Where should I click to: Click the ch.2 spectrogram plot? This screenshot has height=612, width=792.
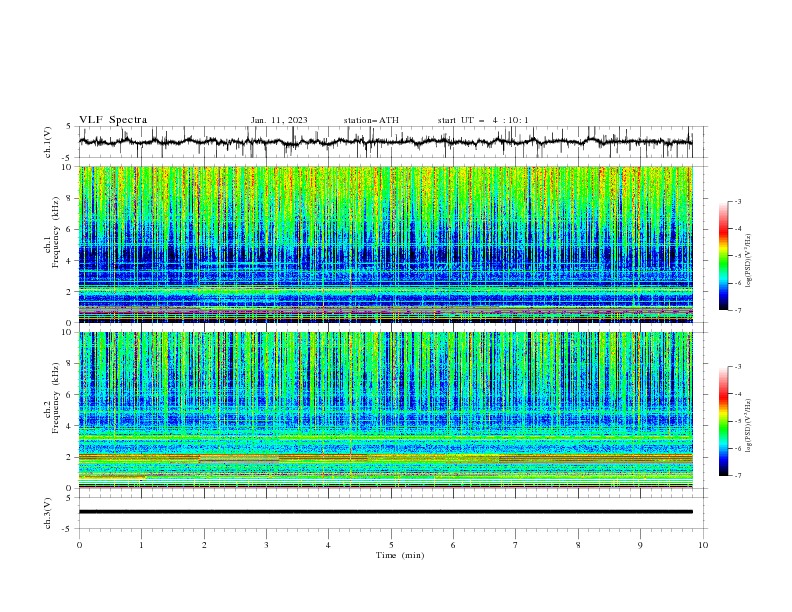coord(386,410)
